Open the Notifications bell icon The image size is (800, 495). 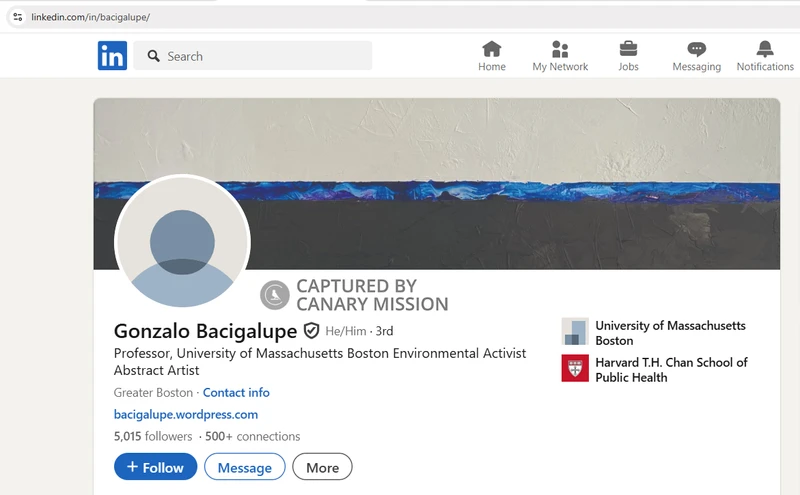[x=765, y=50]
